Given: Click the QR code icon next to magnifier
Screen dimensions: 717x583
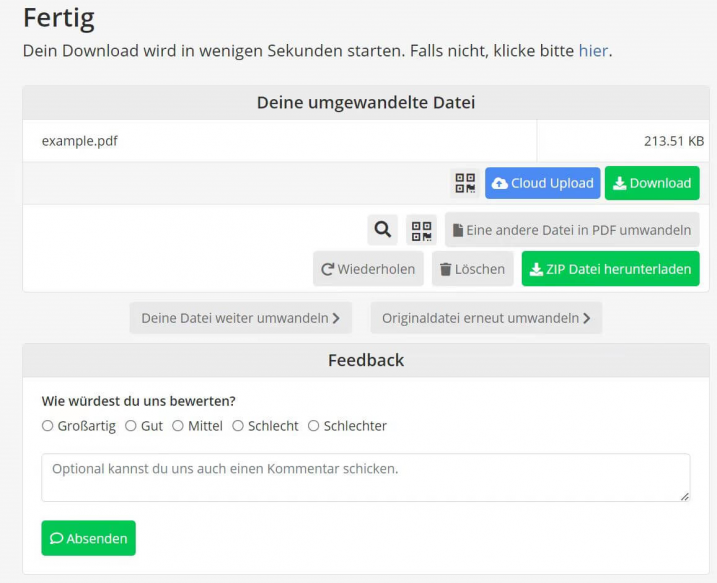Looking at the screenshot, I should [421, 230].
